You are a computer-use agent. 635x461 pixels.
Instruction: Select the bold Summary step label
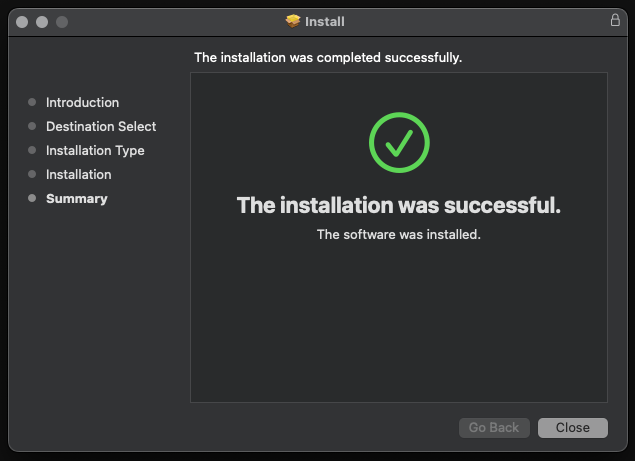coord(76,198)
